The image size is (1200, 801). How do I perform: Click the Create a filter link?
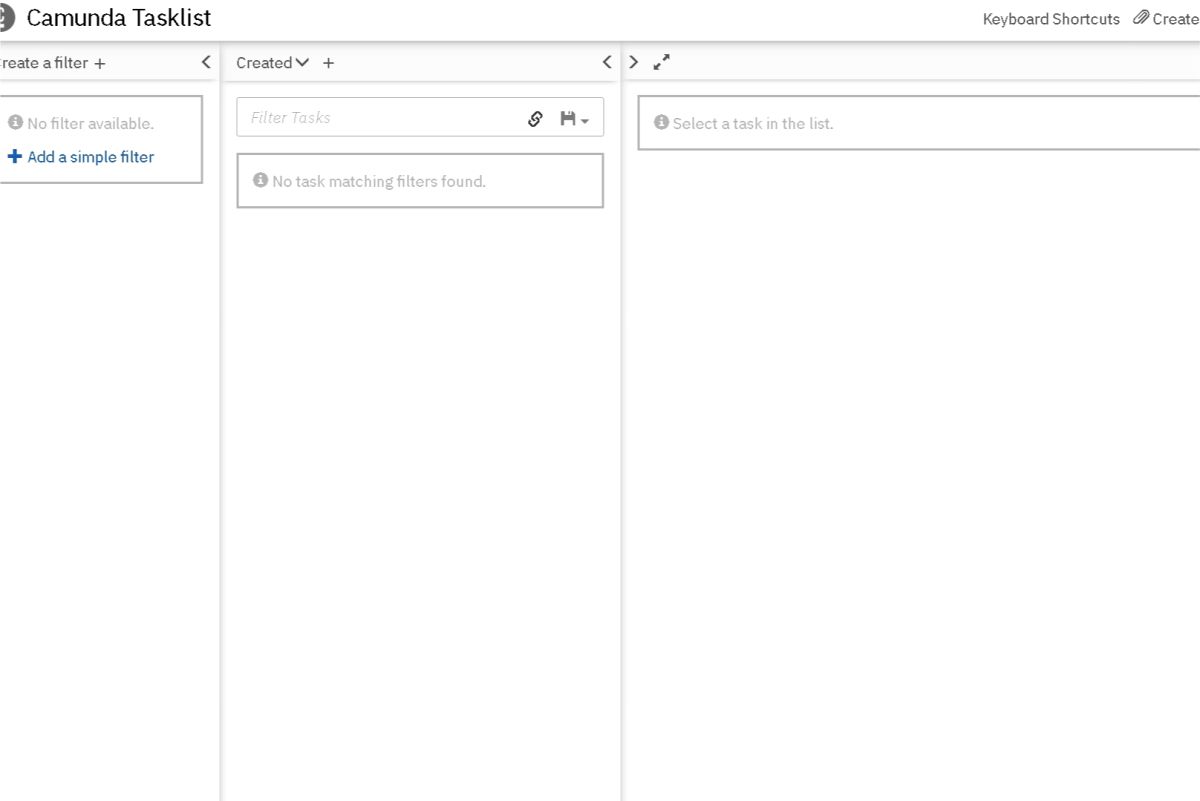click(52, 63)
